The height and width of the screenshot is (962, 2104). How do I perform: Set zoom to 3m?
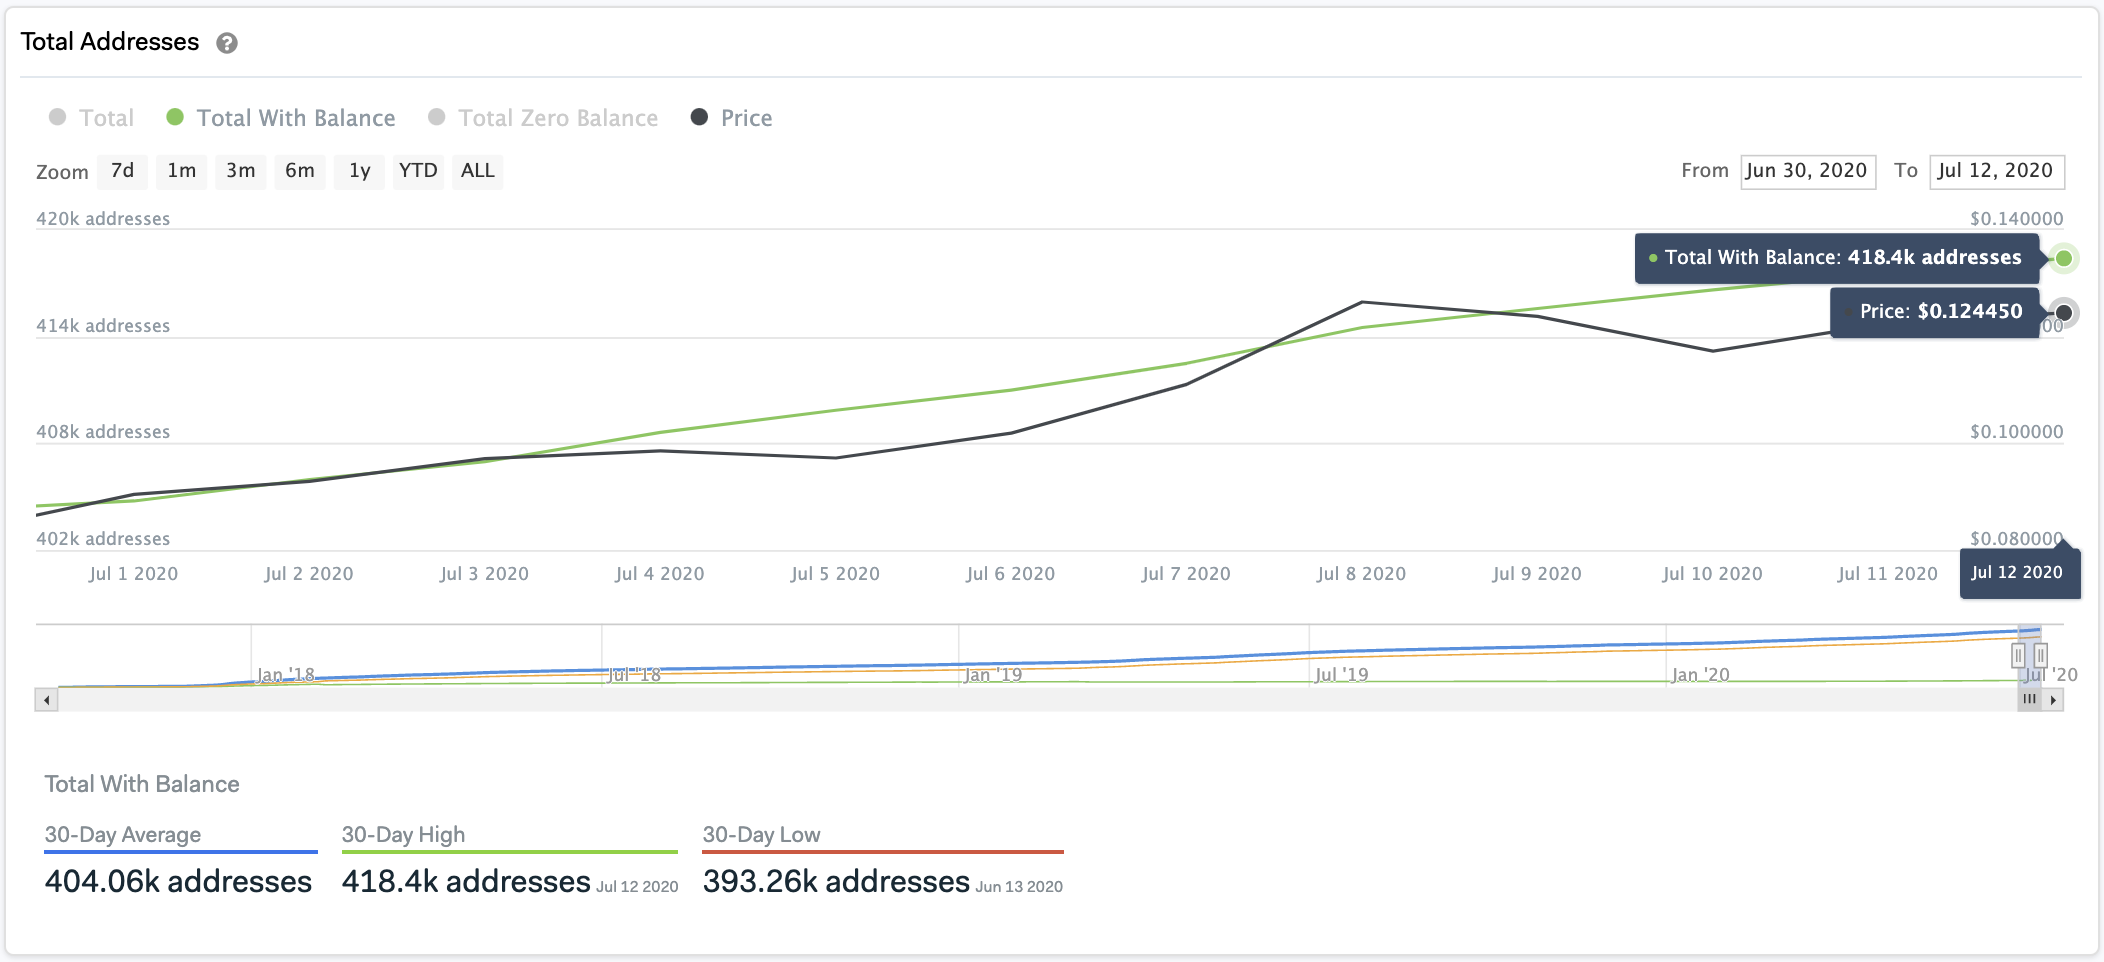[x=241, y=171]
